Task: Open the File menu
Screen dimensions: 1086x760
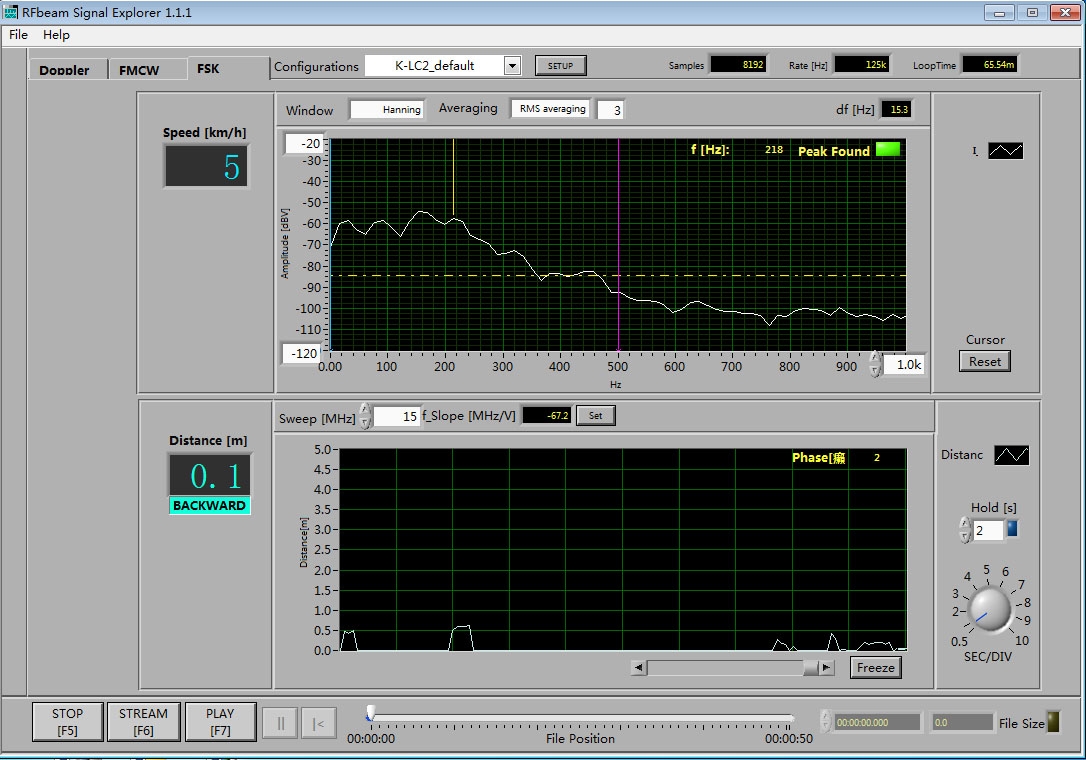Action: click(19, 35)
